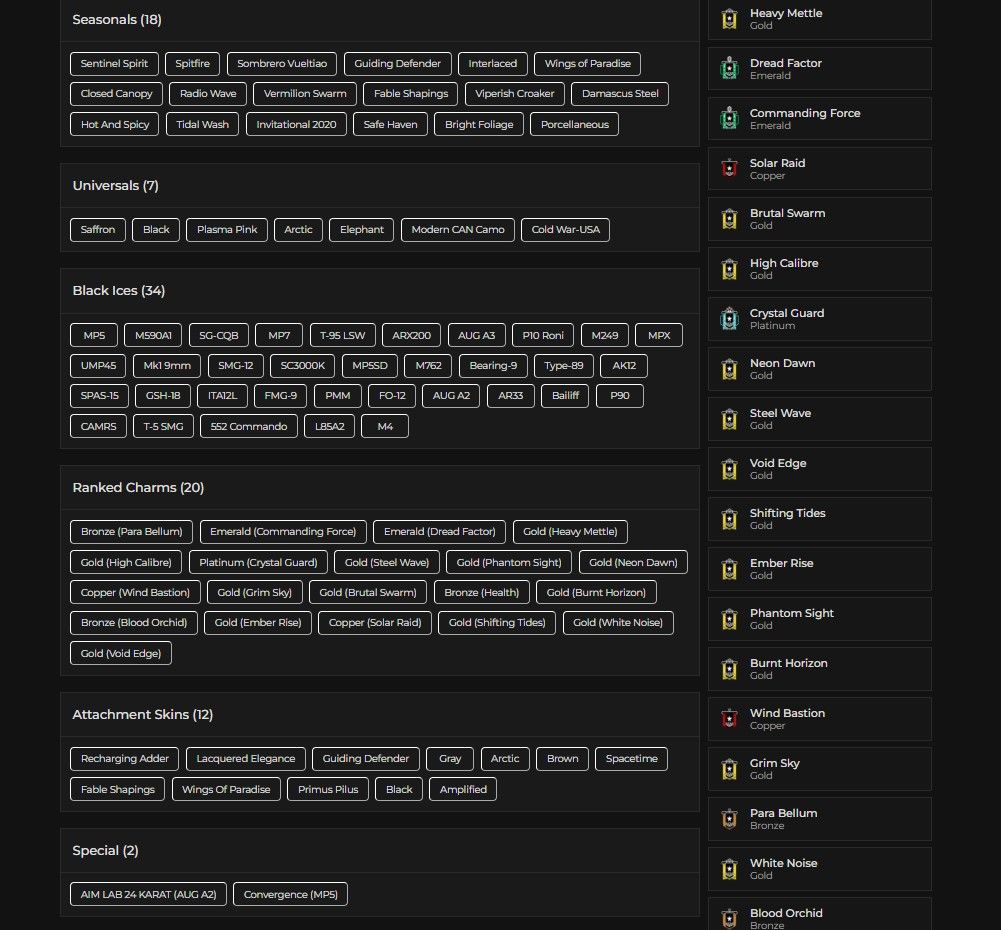Click the Tidal Wash seasonal tag
Screen dimensions: 1001x930
point(202,124)
